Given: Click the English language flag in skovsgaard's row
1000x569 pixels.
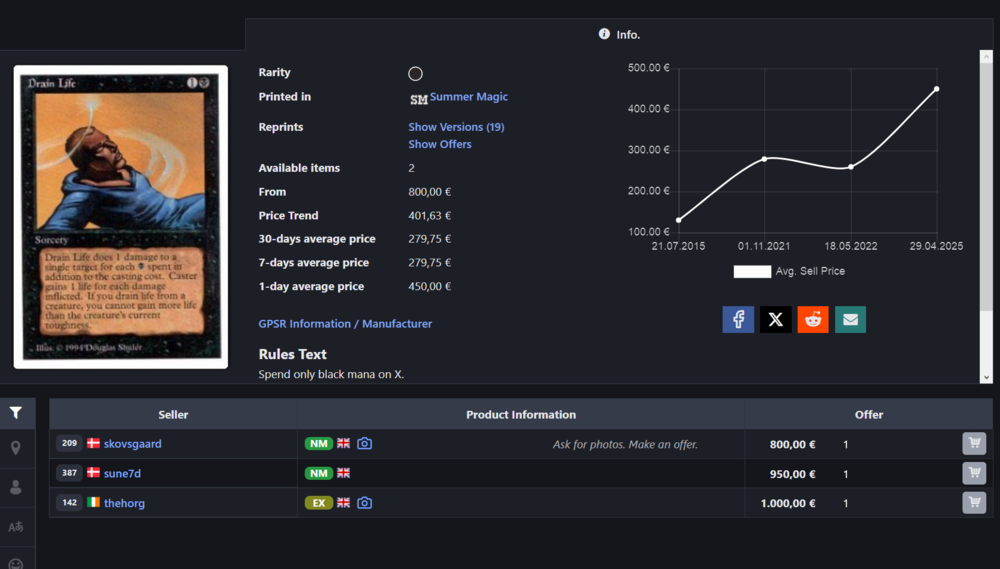Looking at the screenshot, I should pos(344,443).
